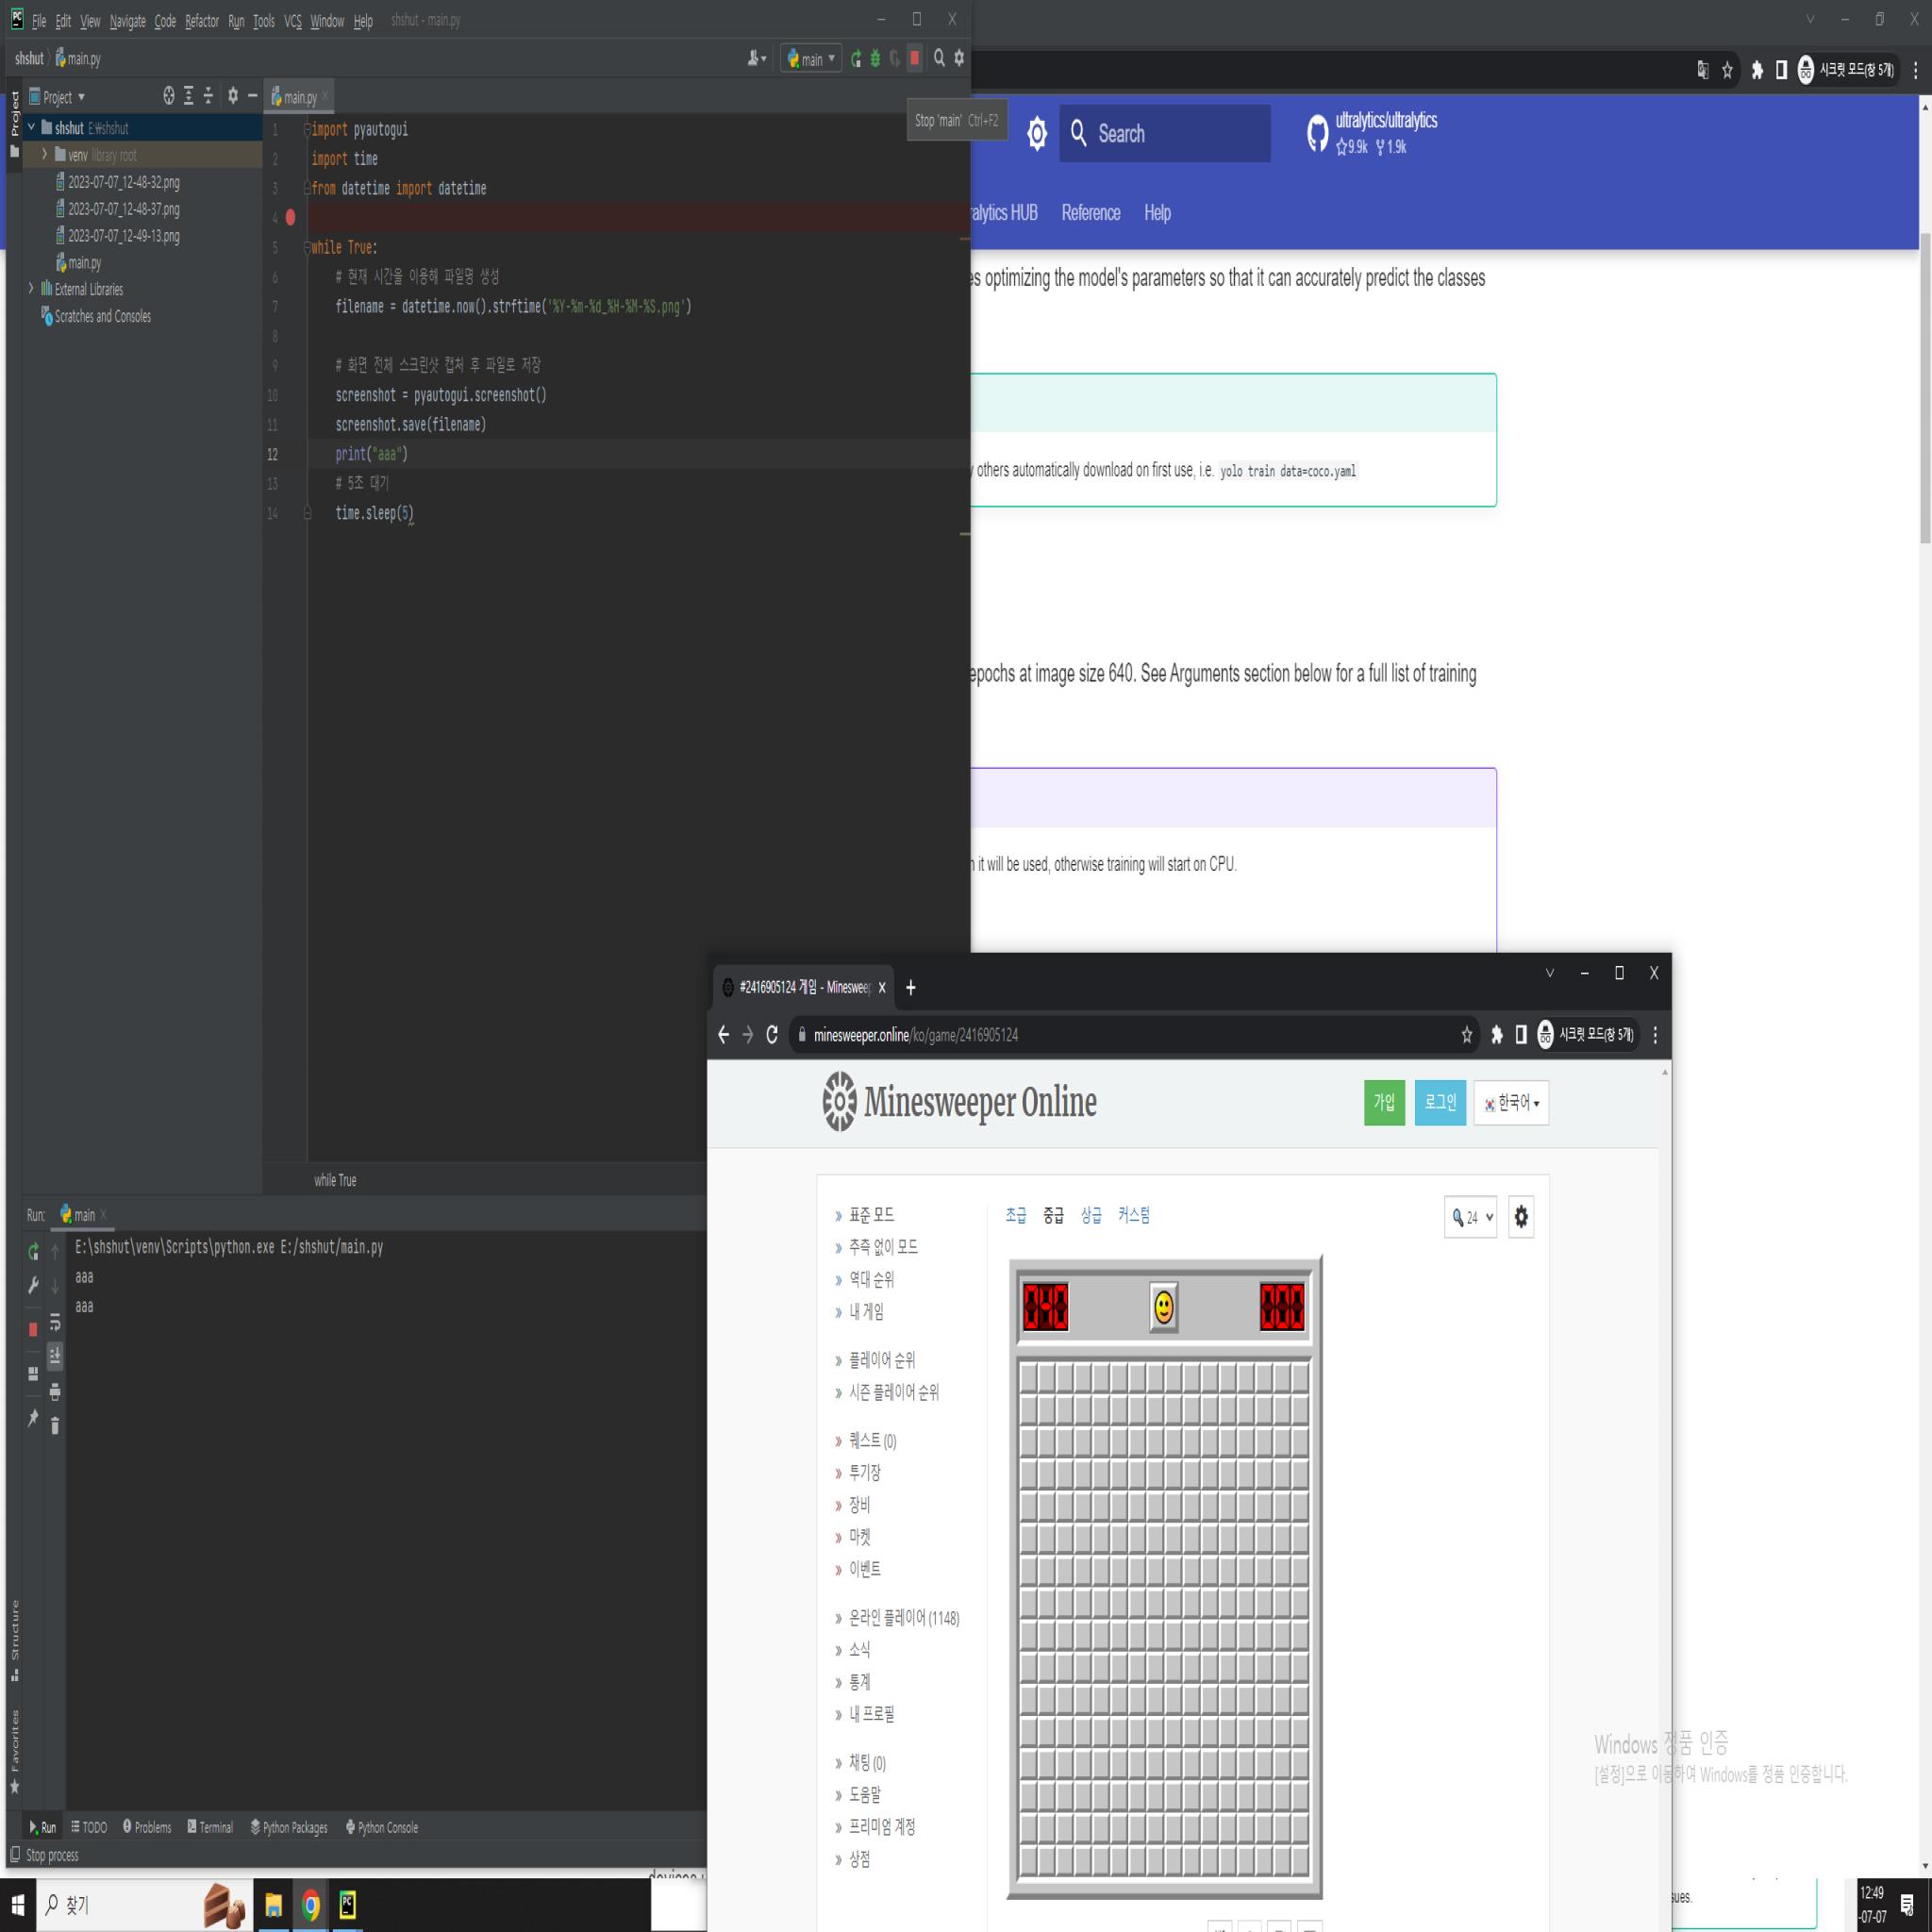
Task: Pin the Run tab with pin icon
Action: (33, 1417)
